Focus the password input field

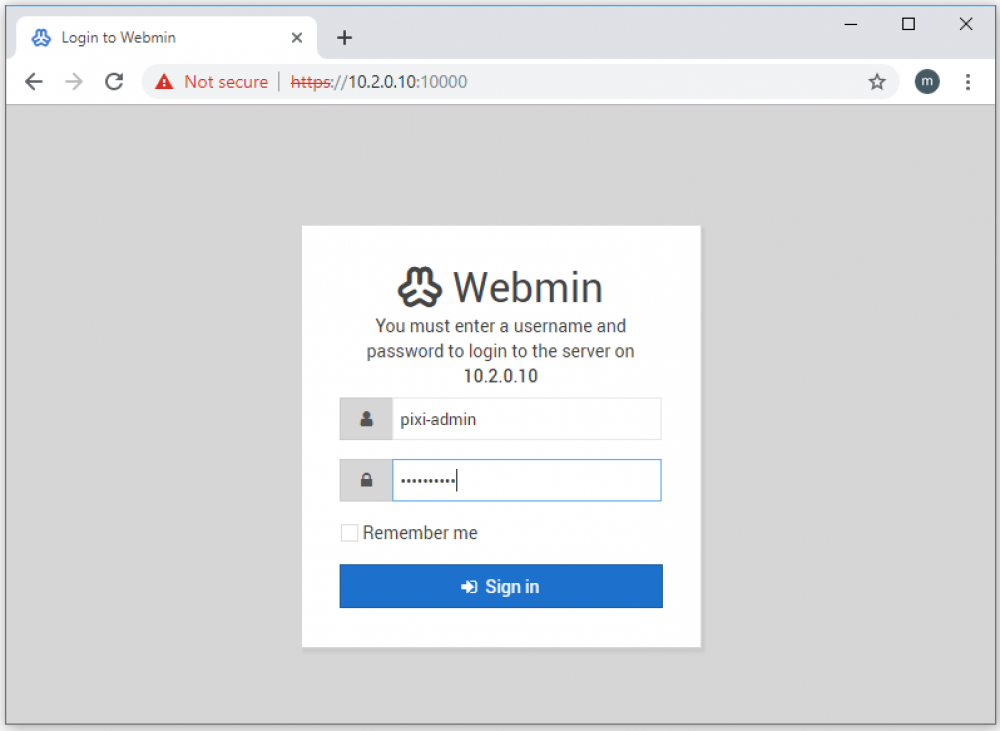(527, 480)
